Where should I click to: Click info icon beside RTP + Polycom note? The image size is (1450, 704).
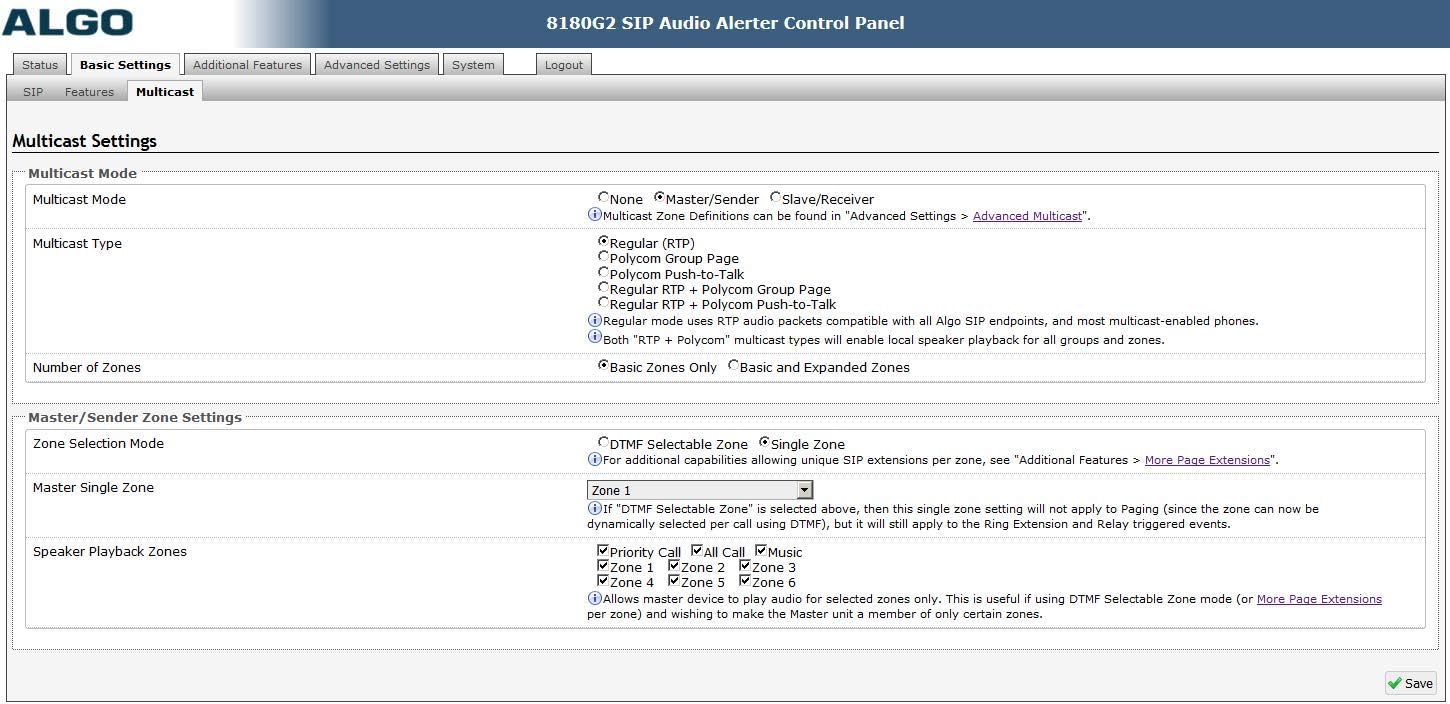coord(594,337)
